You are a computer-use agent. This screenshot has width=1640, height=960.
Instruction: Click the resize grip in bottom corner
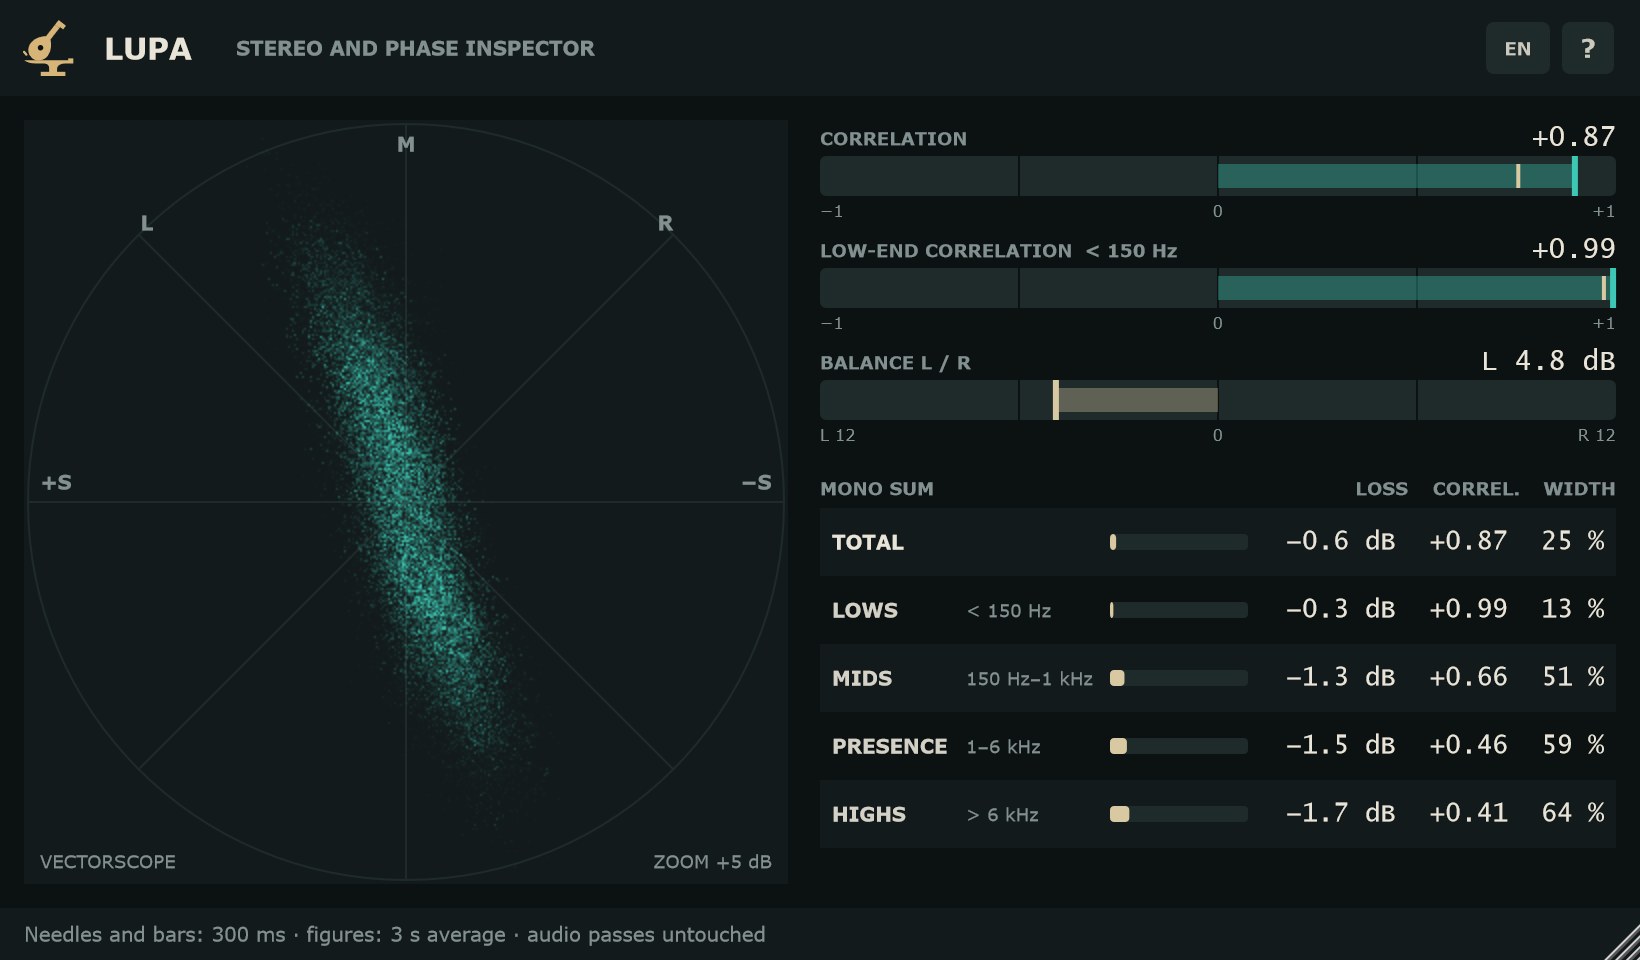(1620, 941)
